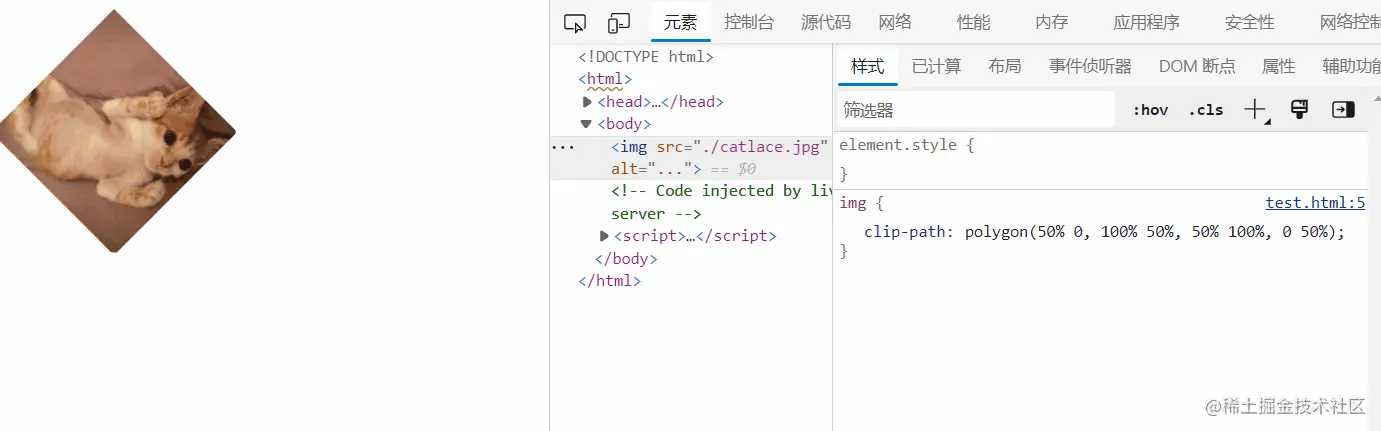The image size is (1381, 431).
Task: Select the 属性 subtab
Action: [x=1279, y=66]
